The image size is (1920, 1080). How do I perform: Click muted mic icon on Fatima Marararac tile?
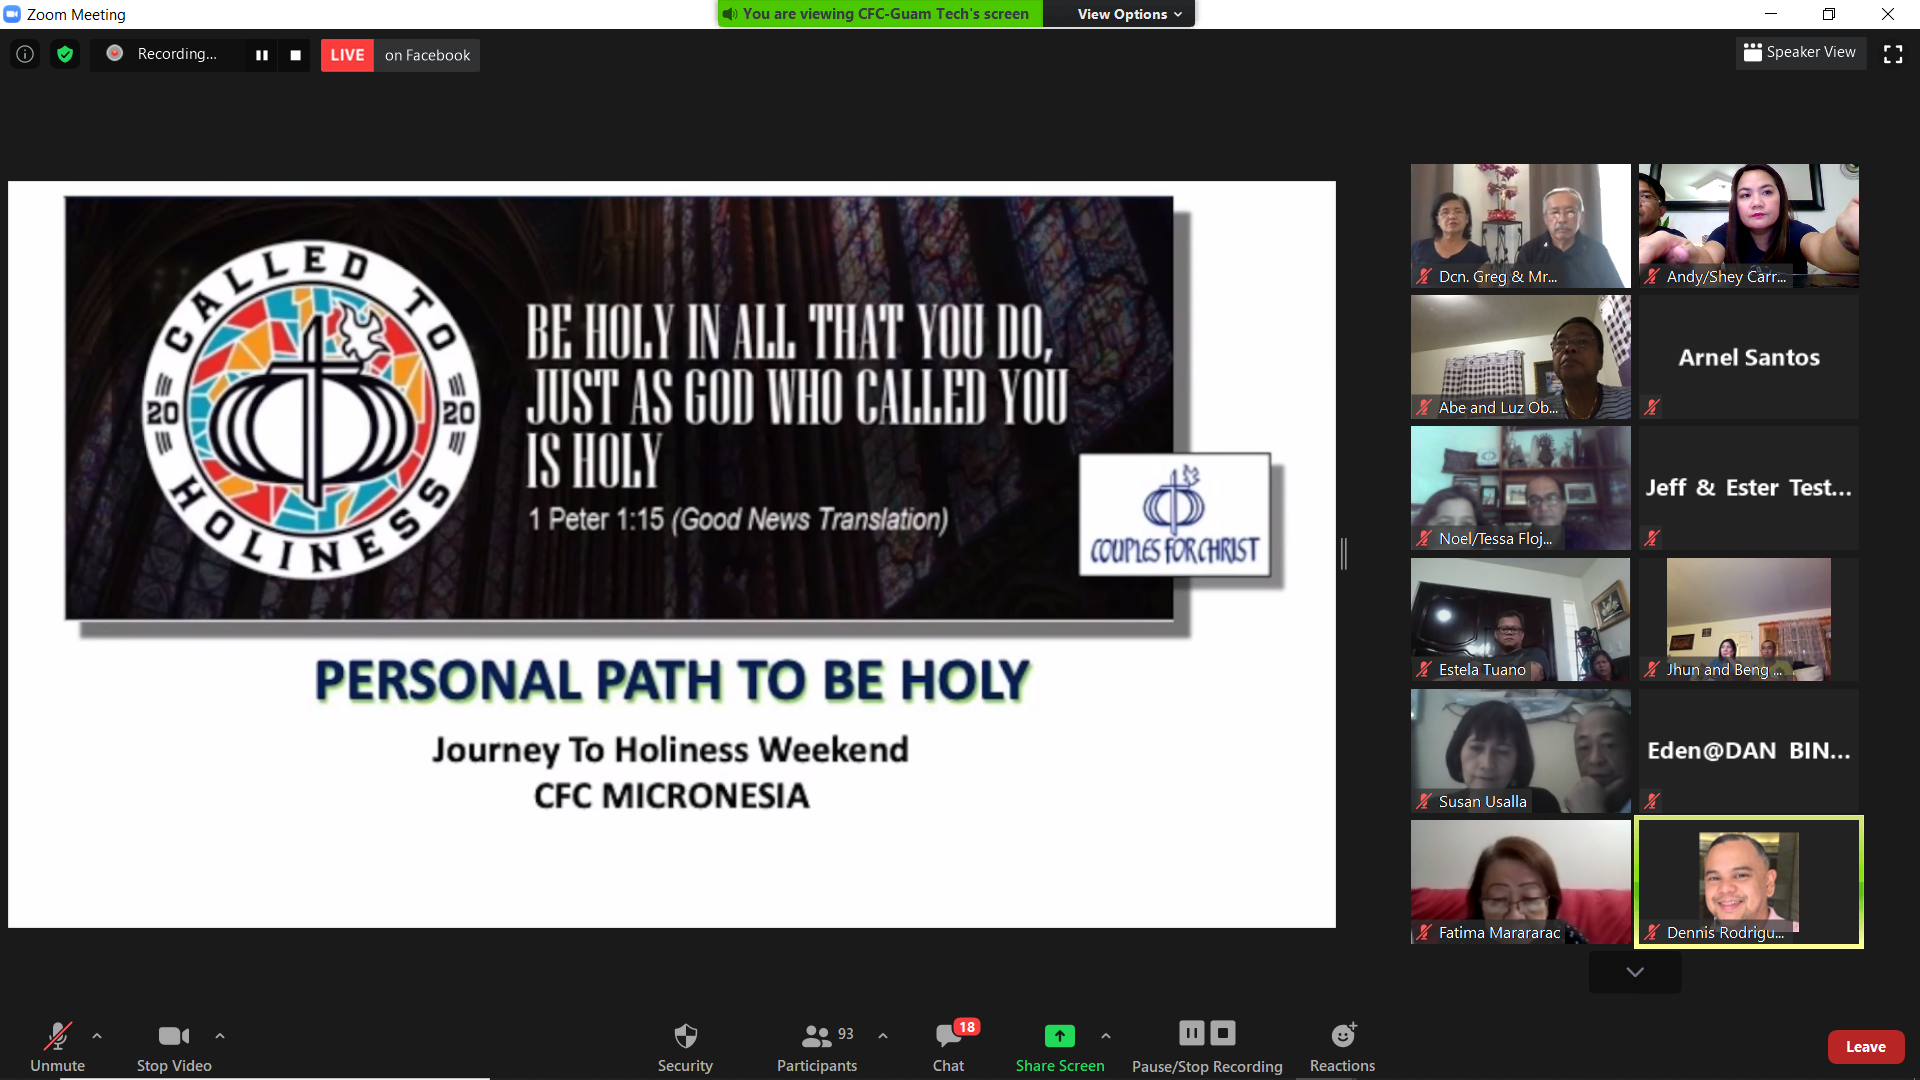[x=1424, y=932]
